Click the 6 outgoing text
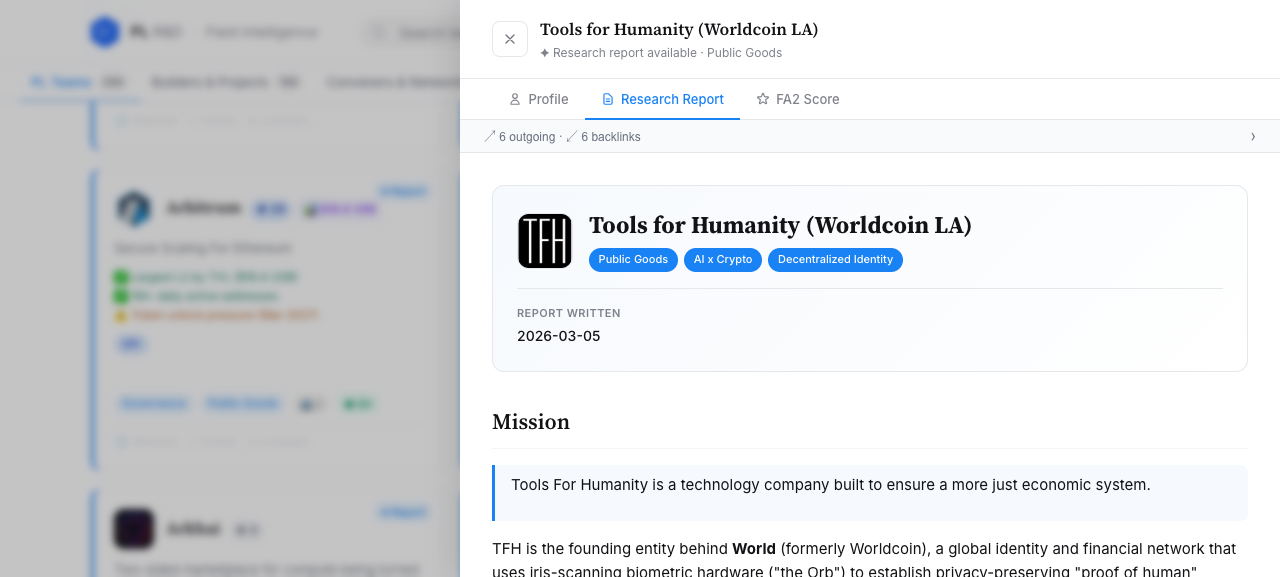Screen dimensions: 1280x577 click(x=527, y=137)
